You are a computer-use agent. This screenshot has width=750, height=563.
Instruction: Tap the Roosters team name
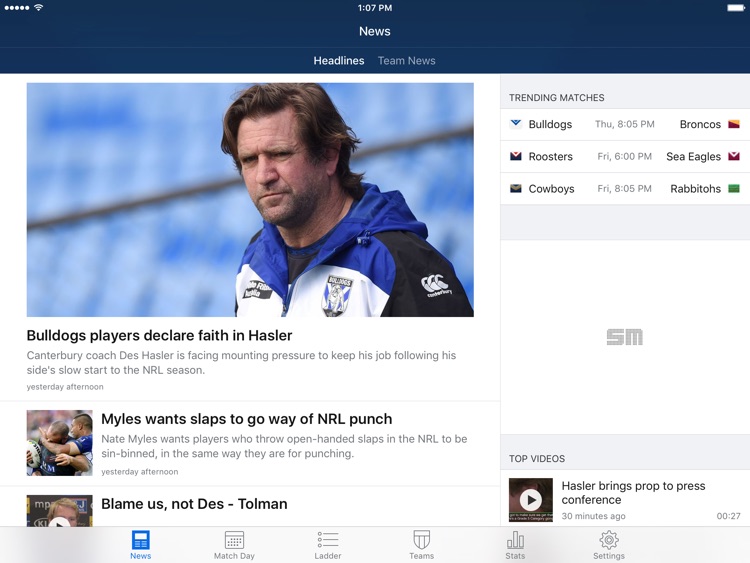[551, 156]
